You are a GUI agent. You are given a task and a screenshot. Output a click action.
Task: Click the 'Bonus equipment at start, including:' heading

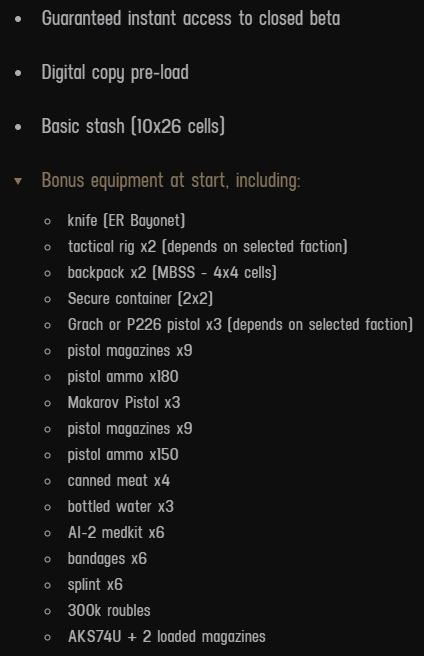click(171, 180)
